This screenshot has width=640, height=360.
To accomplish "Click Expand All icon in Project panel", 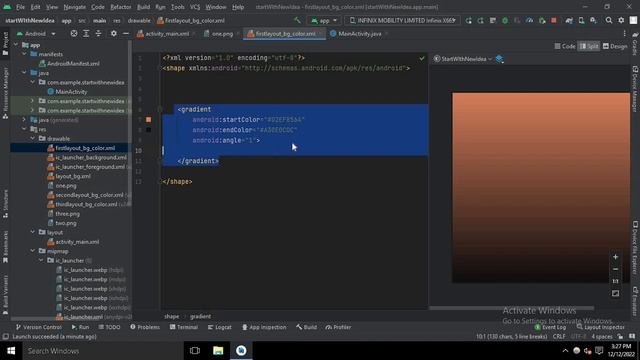I will pos(86,33).
